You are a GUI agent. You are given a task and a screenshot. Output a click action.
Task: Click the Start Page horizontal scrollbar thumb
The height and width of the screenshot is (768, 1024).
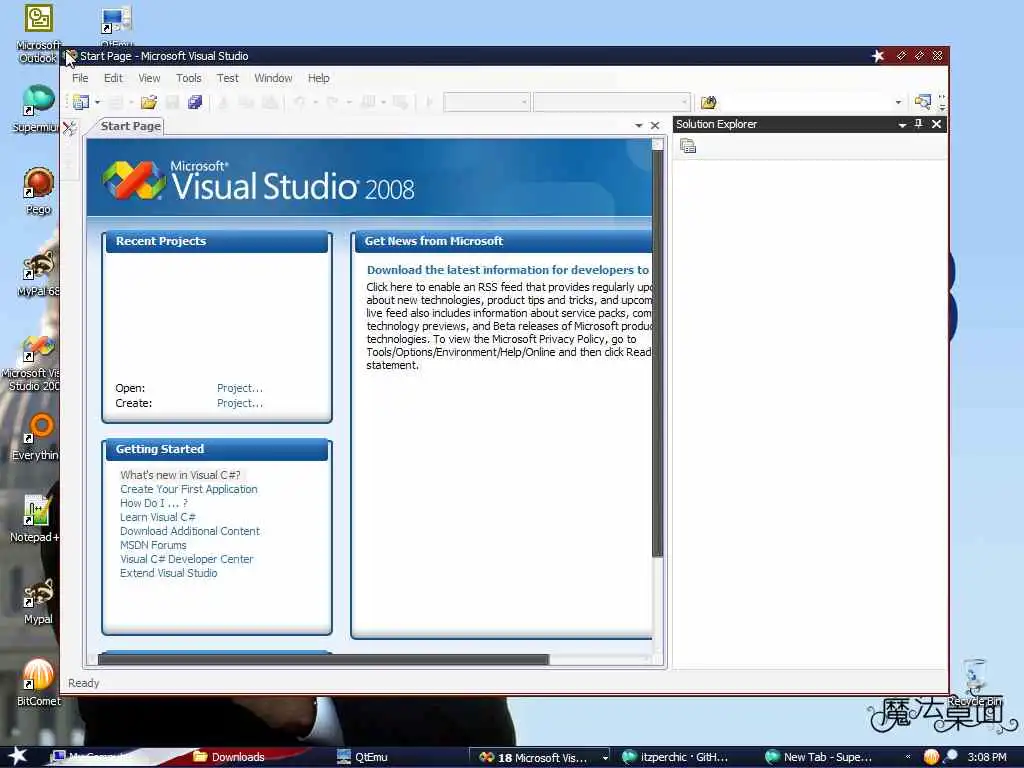[x=323, y=660]
